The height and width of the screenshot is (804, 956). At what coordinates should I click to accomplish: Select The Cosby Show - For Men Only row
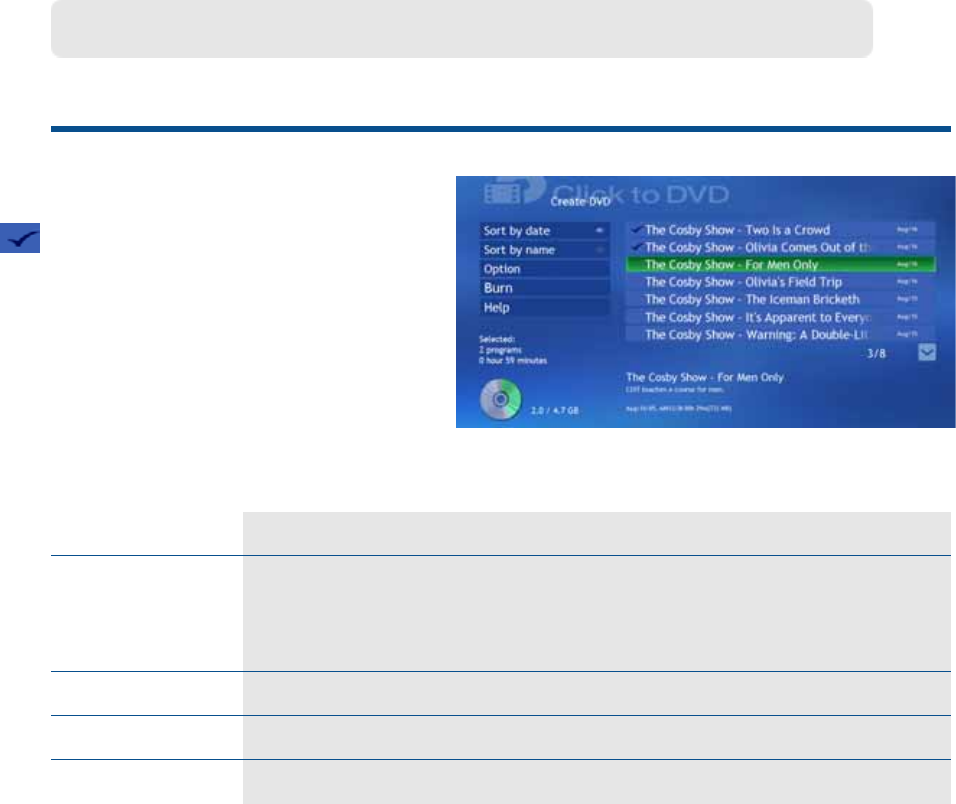coord(780,265)
